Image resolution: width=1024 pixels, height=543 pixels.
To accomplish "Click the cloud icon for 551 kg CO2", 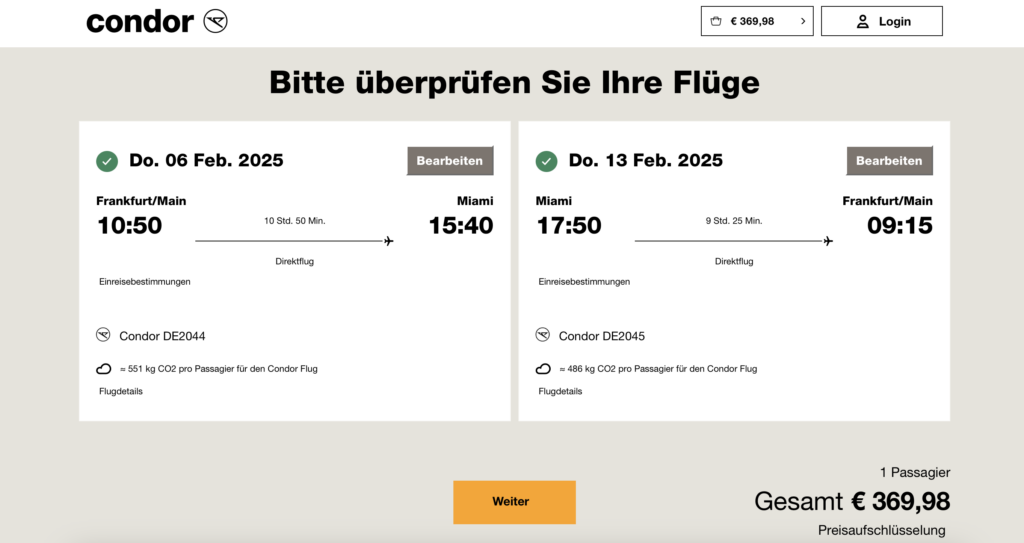I will (x=104, y=369).
